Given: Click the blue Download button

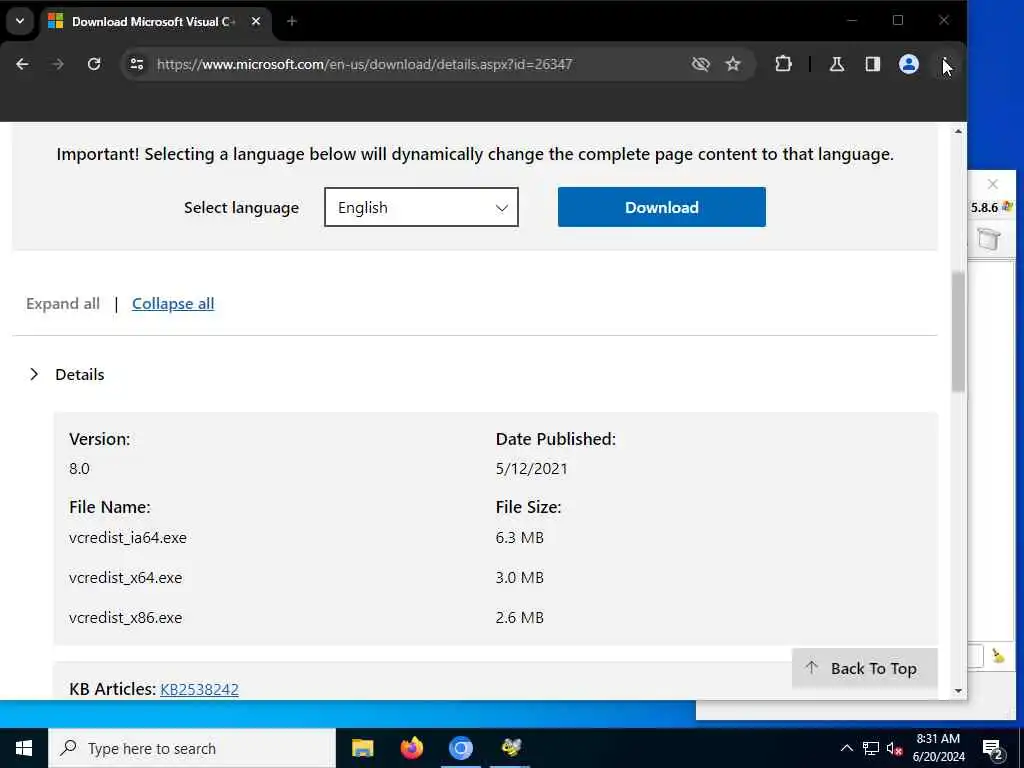Looking at the screenshot, I should tap(662, 207).
